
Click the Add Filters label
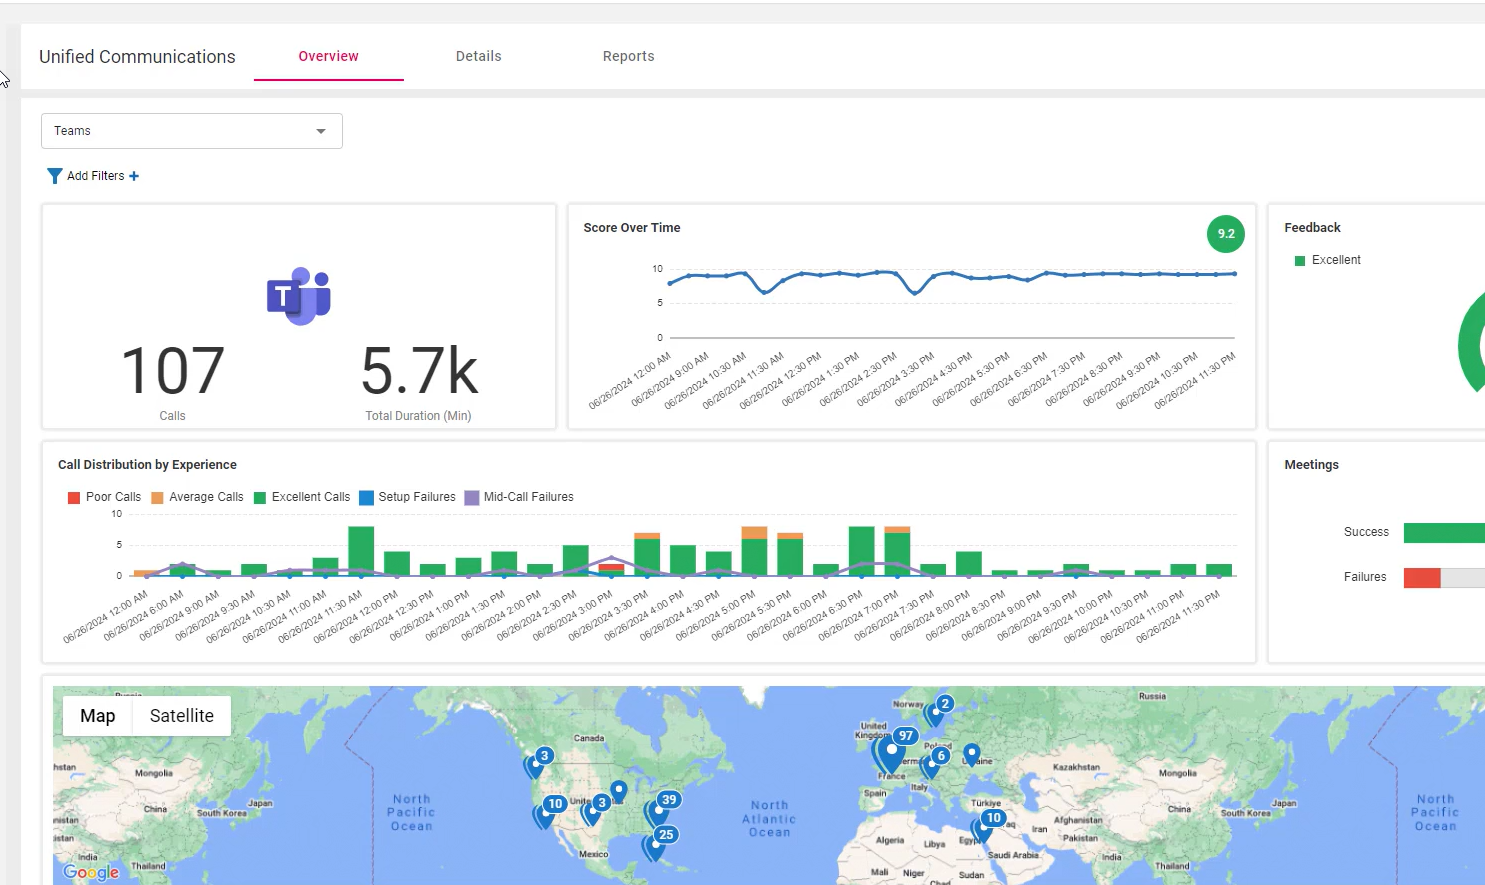pyautogui.click(x=96, y=176)
